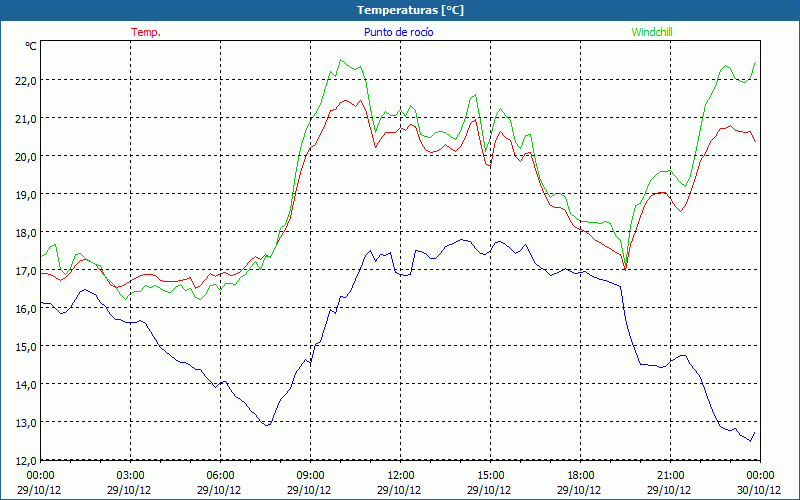800x500 pixels.
Task: Click the 03:00 time axis label
Action: click(x=130, y=476)
